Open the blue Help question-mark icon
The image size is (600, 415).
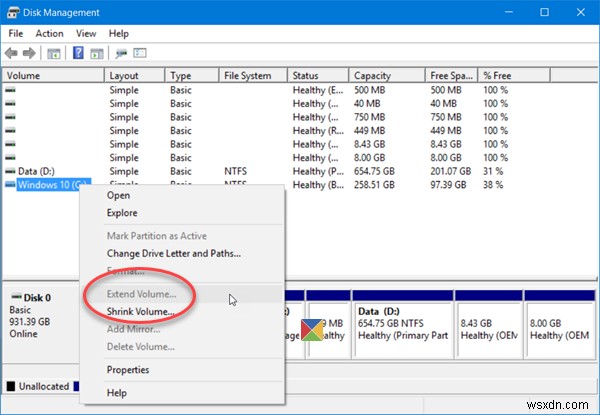(78, 53)
